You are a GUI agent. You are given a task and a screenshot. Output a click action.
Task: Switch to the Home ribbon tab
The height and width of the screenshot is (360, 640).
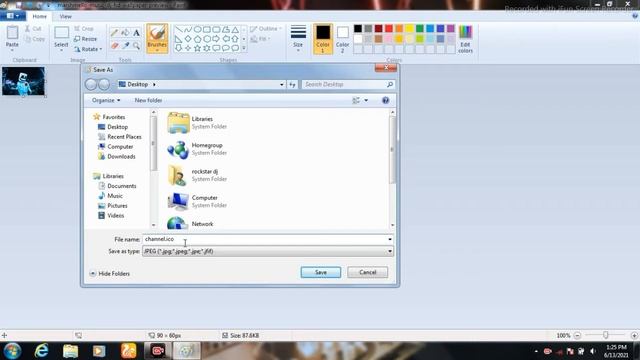point(40,16)
